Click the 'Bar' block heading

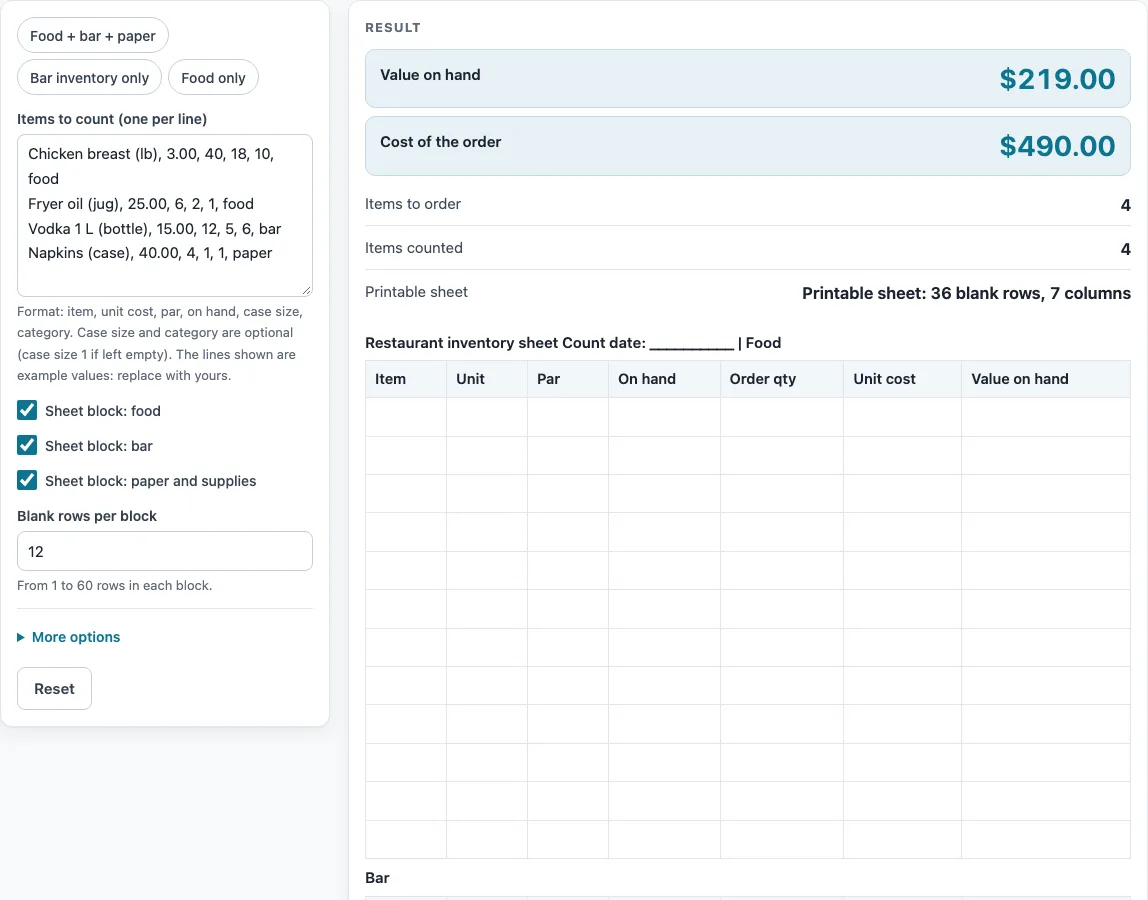377,877
